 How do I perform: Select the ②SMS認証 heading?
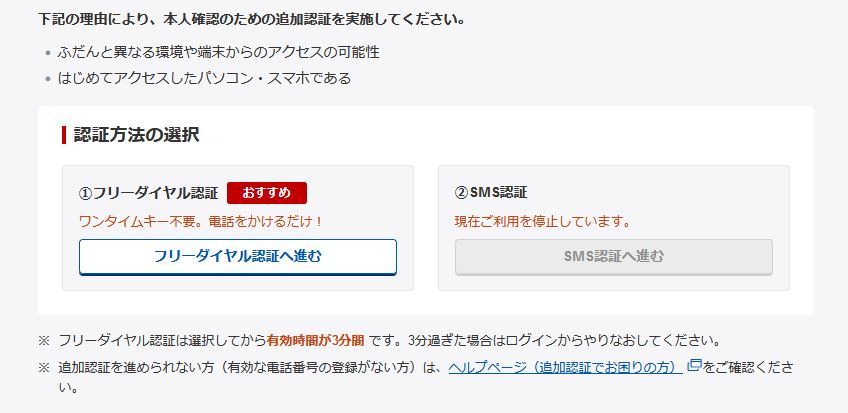pos(491,193)
